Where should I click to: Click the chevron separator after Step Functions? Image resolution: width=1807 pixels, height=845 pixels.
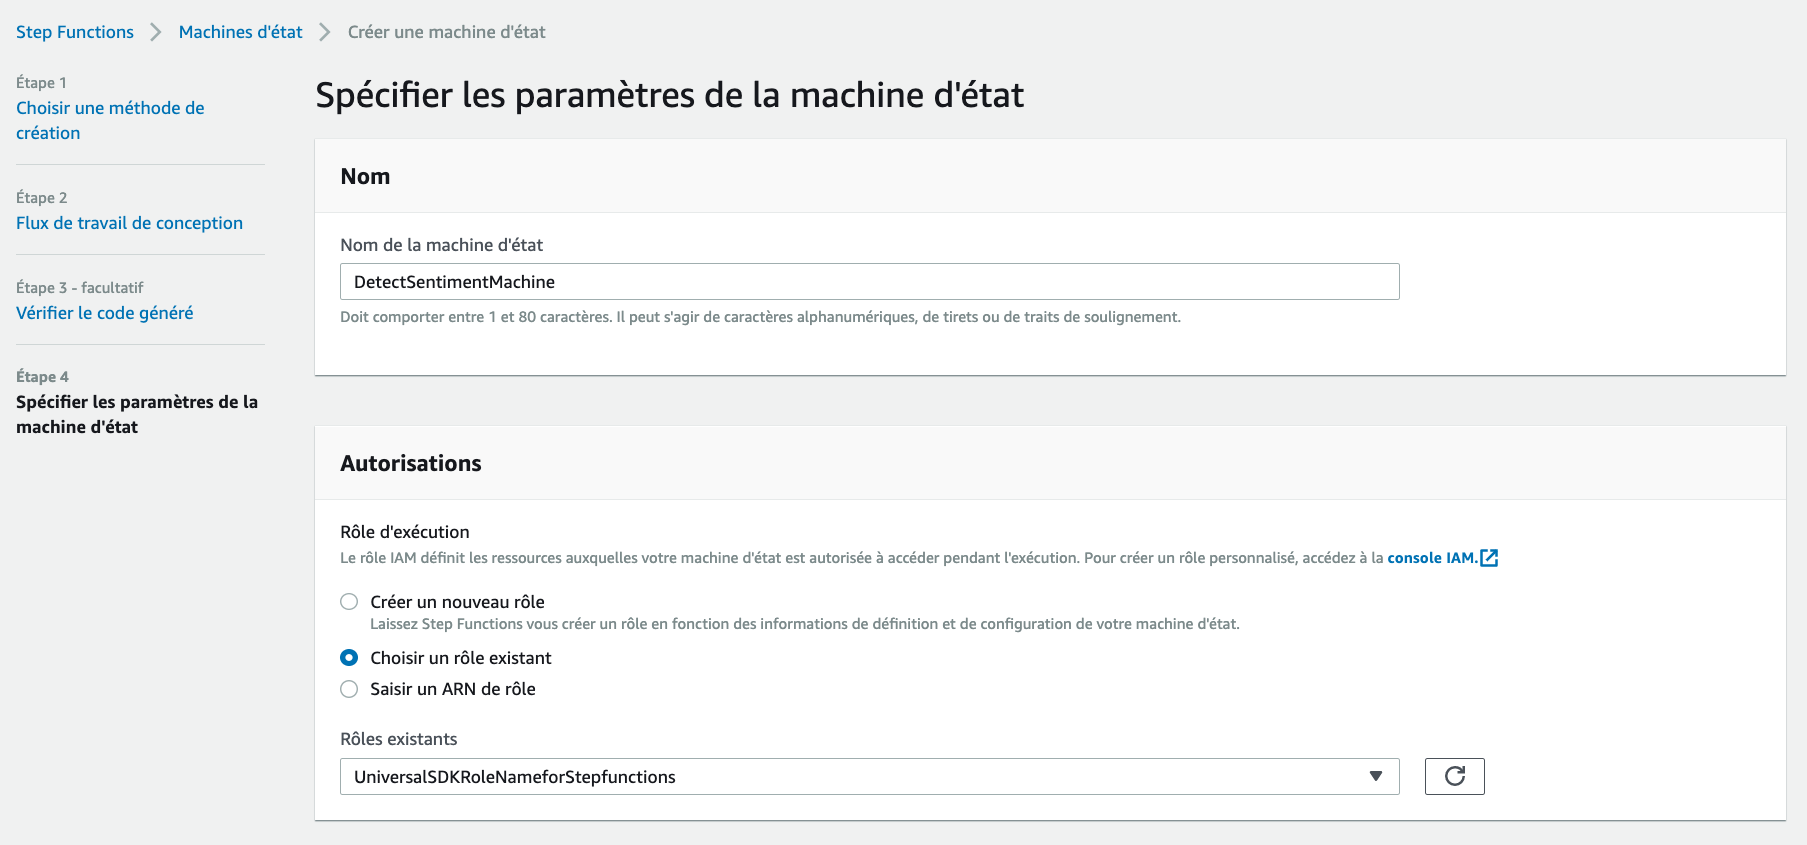(x=156, y=32)
